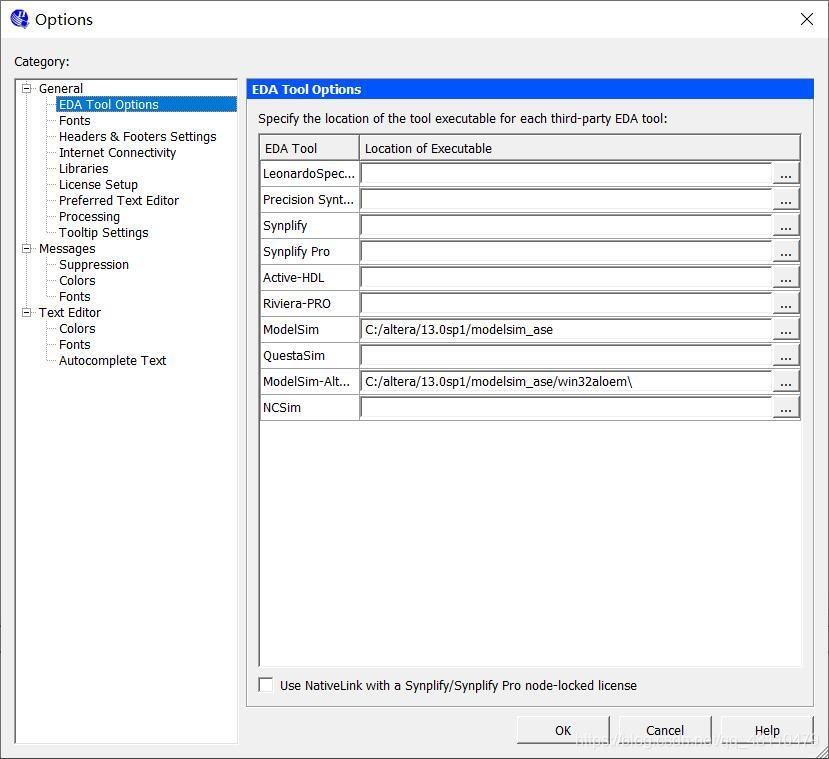Open Autocomplete Text category

[113, 360]
